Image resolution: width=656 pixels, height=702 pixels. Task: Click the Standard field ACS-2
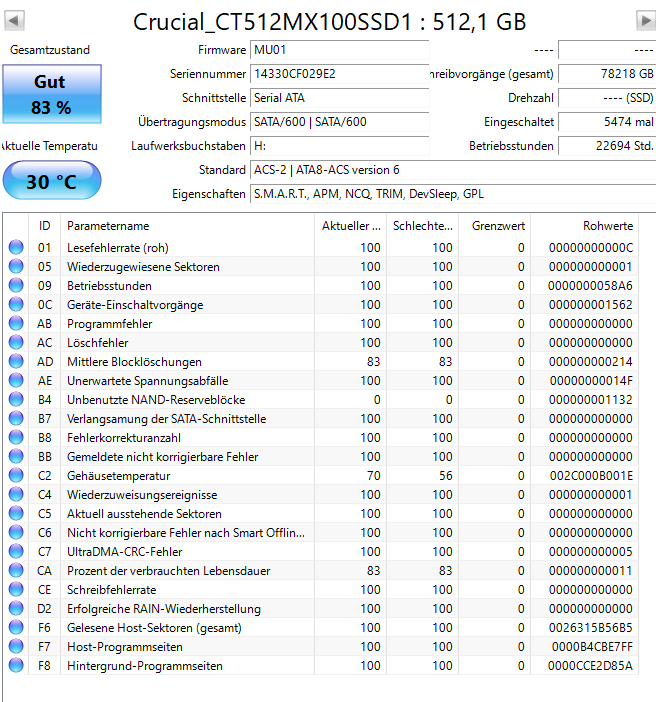pos(453,170)
